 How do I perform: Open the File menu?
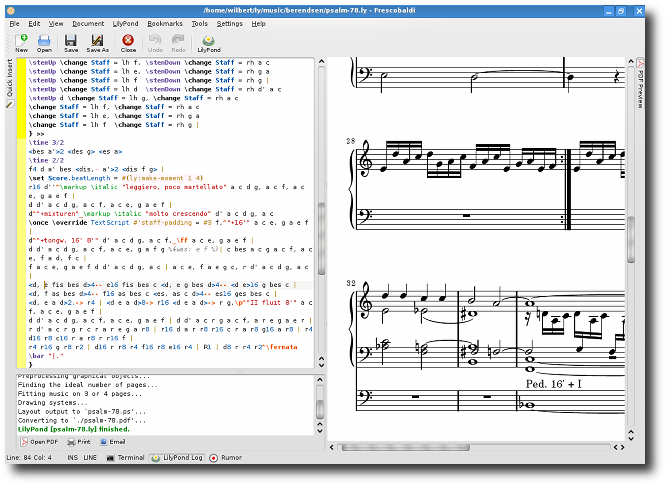click(x=14, y=24)
